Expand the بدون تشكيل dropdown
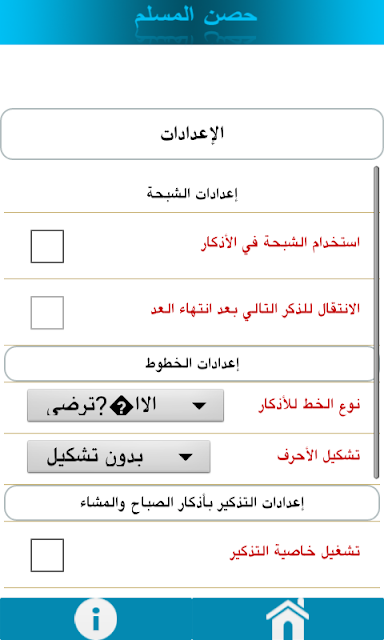 coord(119,457)
